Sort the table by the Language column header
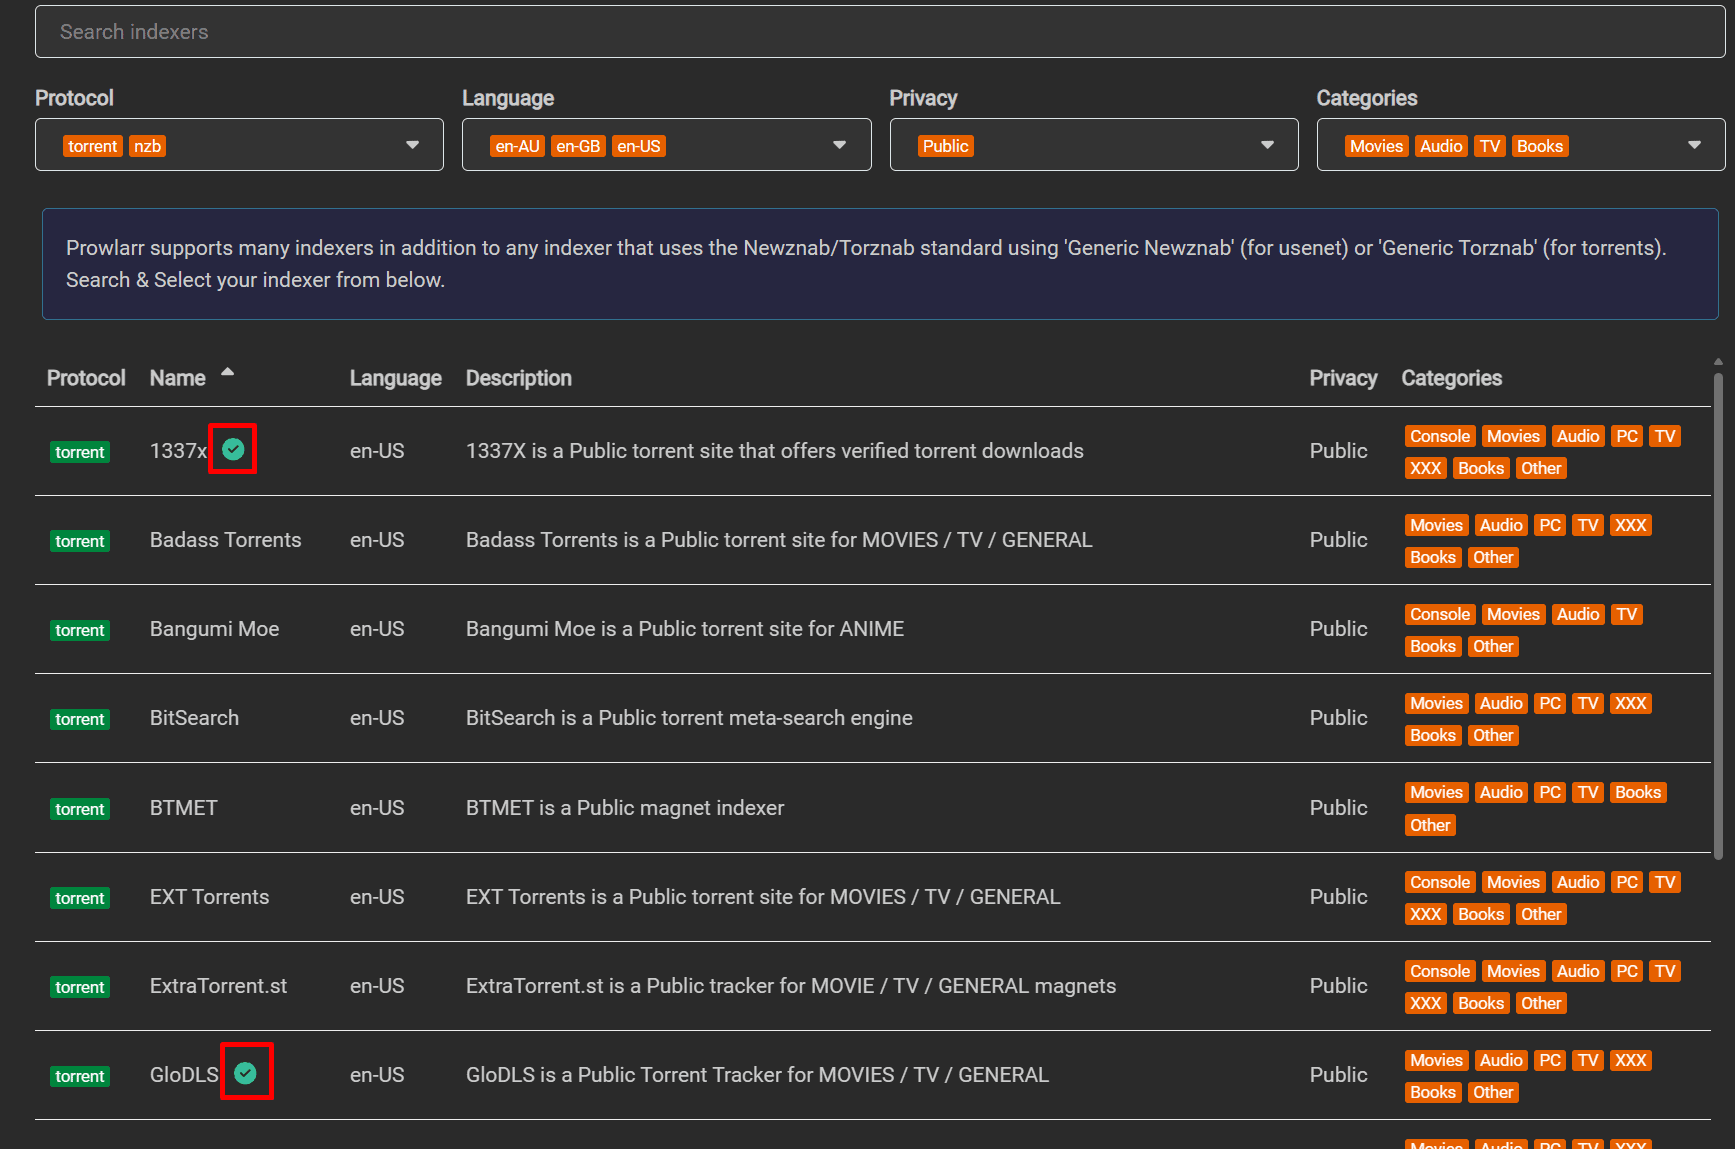The width and height of the screenshot is (1735, 1149). coord(395,378)
